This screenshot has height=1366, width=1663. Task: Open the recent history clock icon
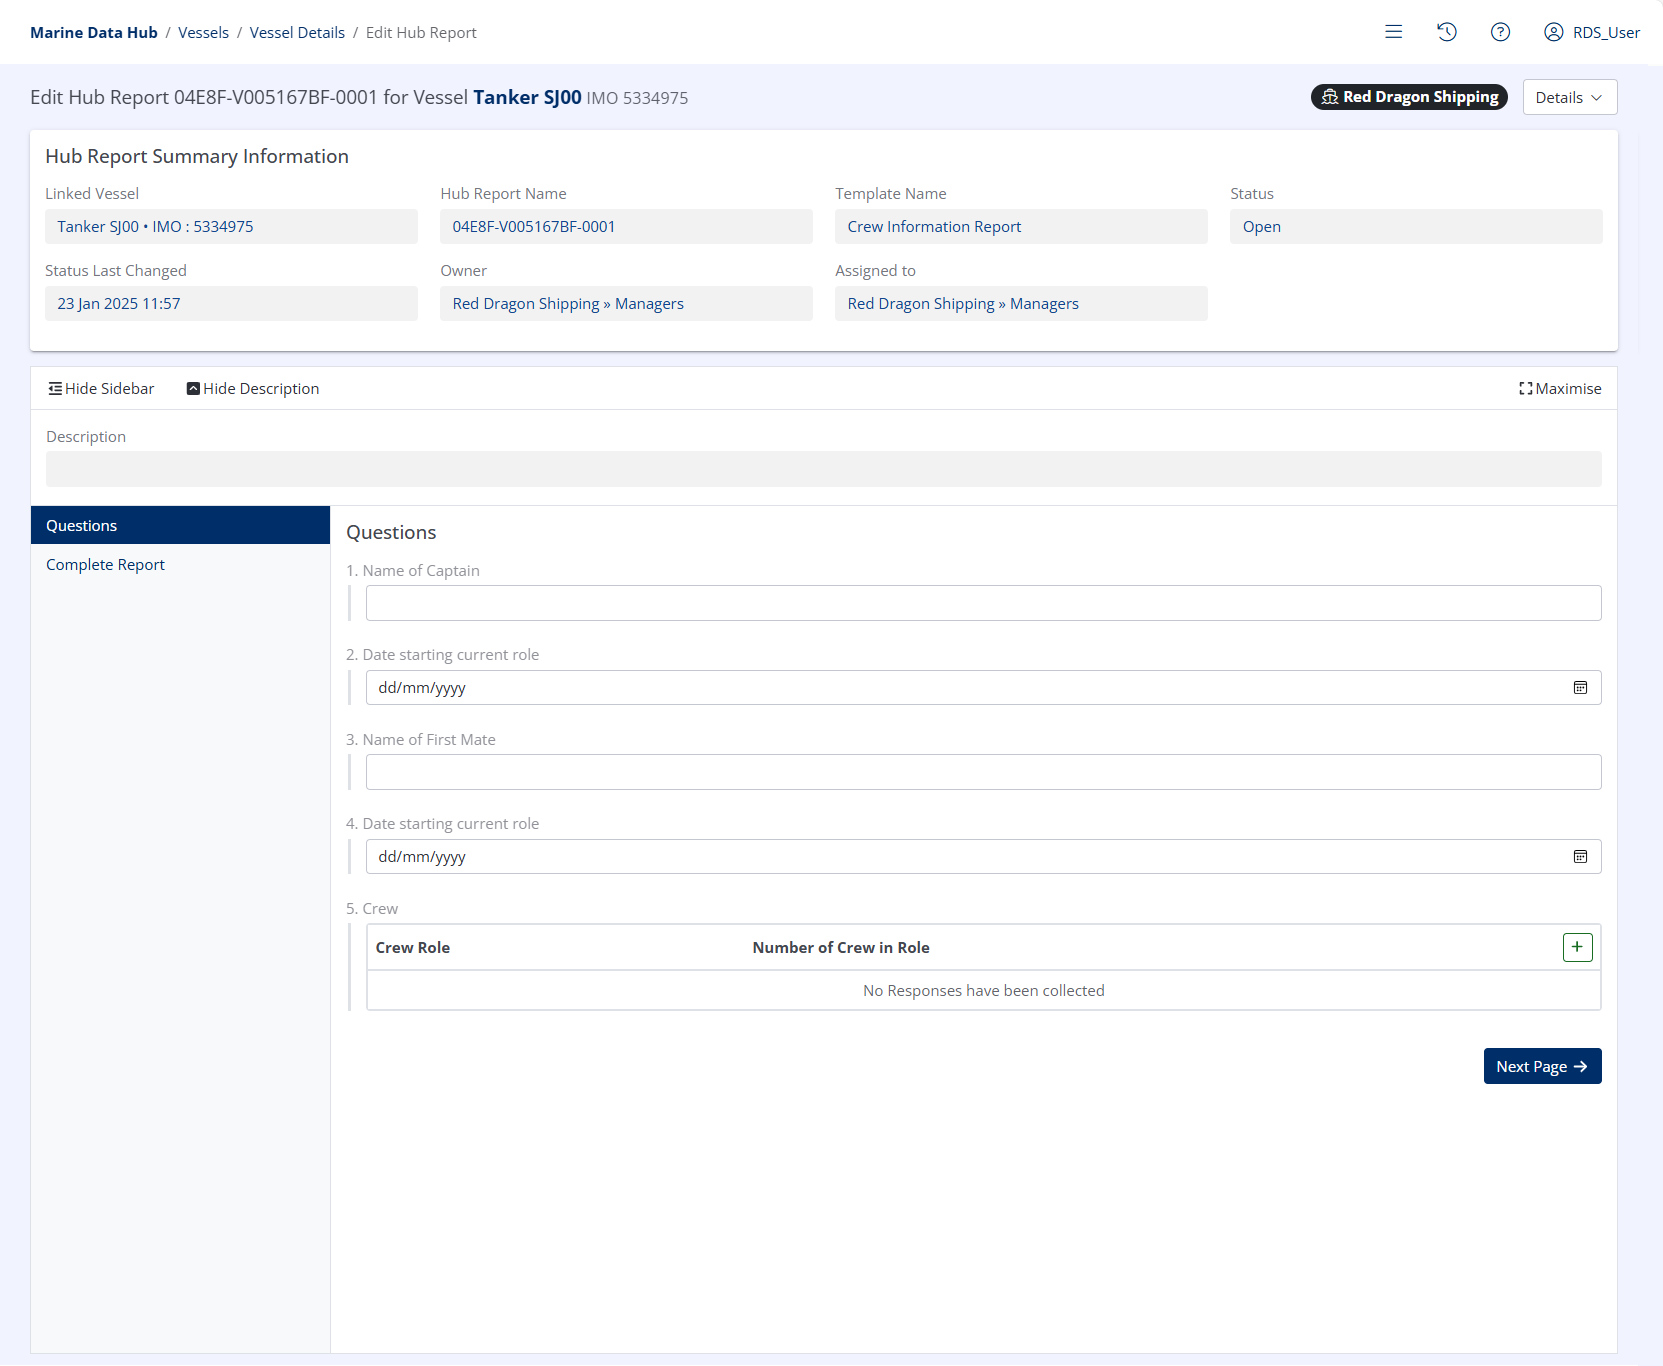point(1446,32)
